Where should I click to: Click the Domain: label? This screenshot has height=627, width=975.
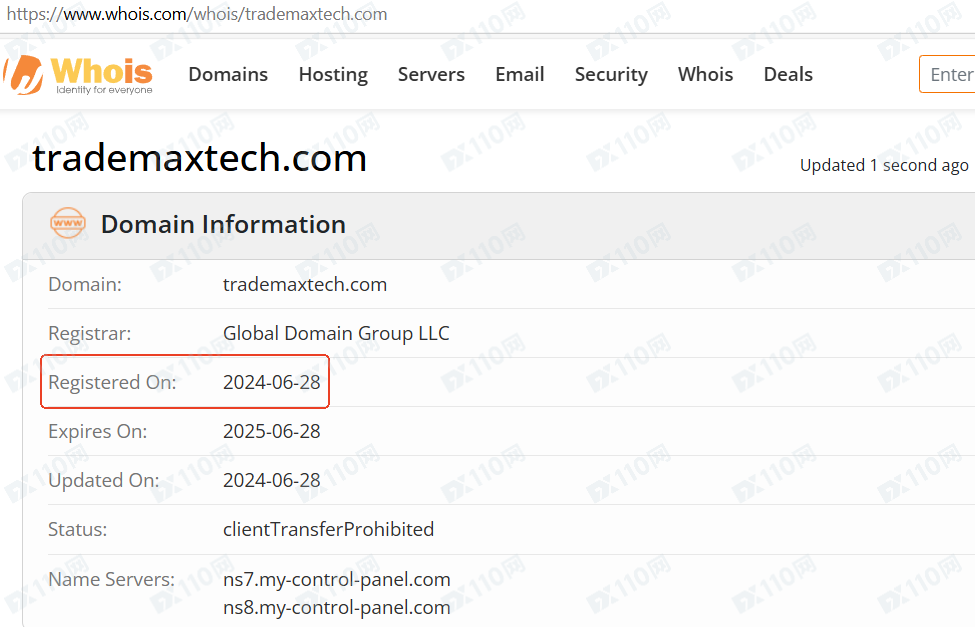tap(85, 284)
